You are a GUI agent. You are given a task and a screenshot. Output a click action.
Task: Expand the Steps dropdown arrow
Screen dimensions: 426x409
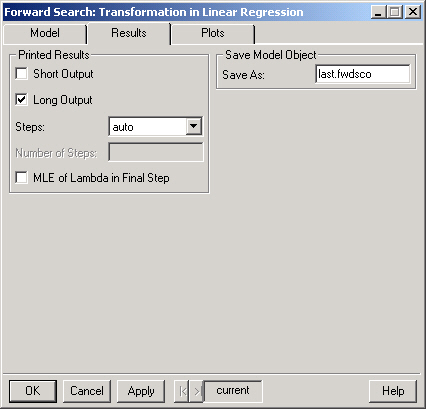click(x=194, y=126)
